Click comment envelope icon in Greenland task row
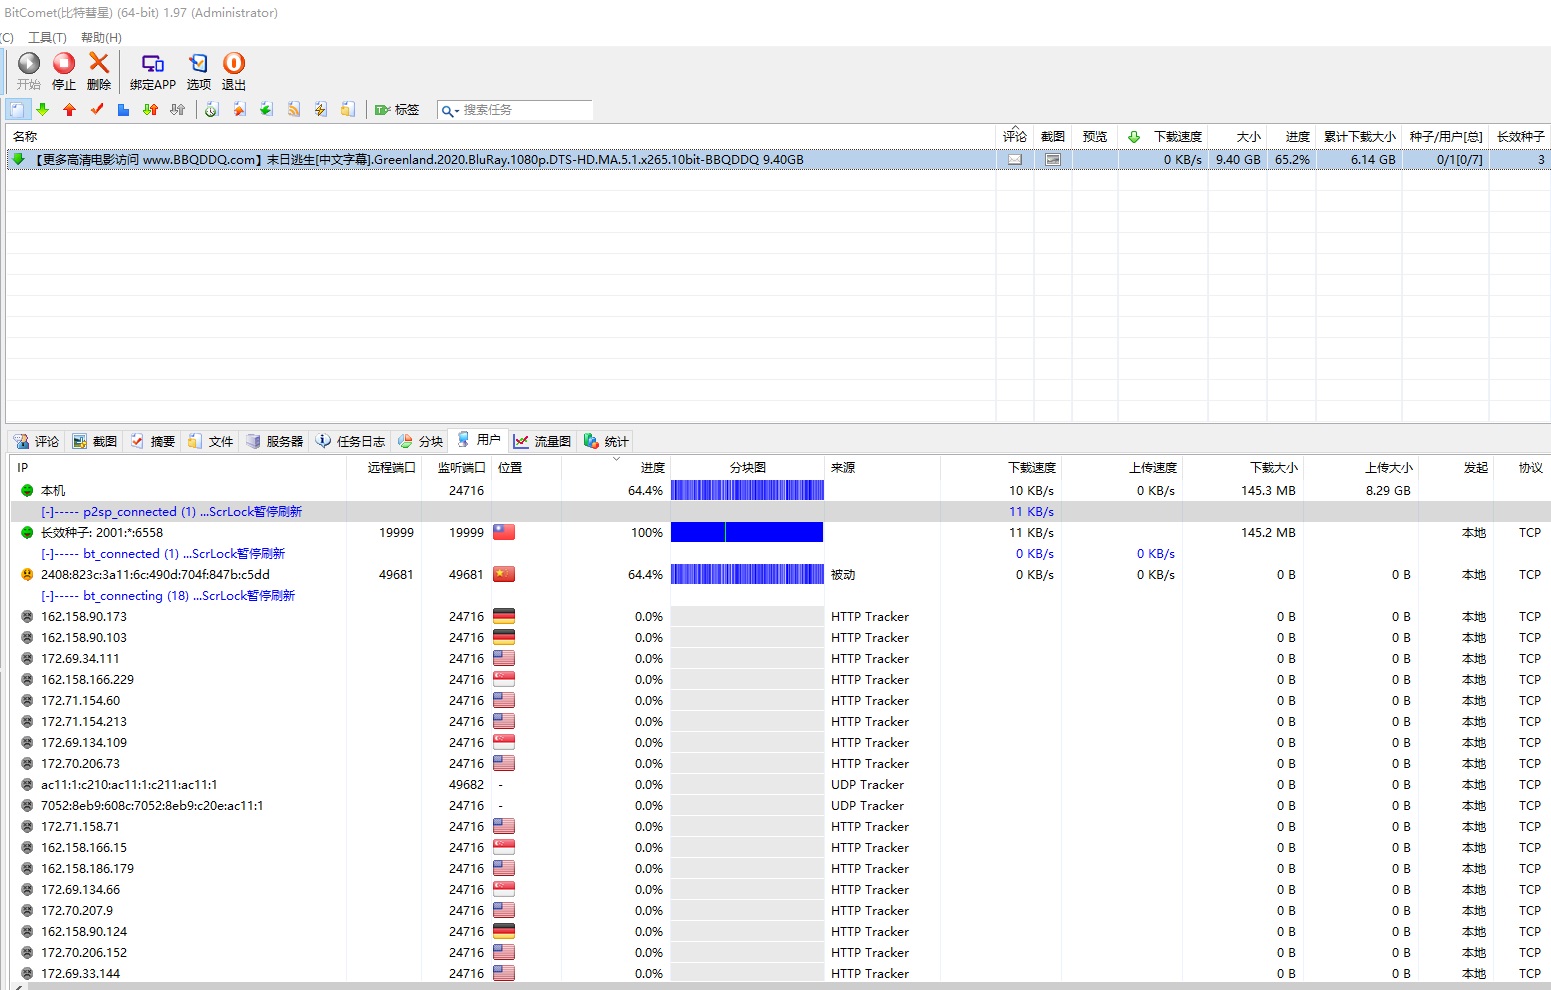This screenshot has width=1551, height=990. coord(1015,160)
